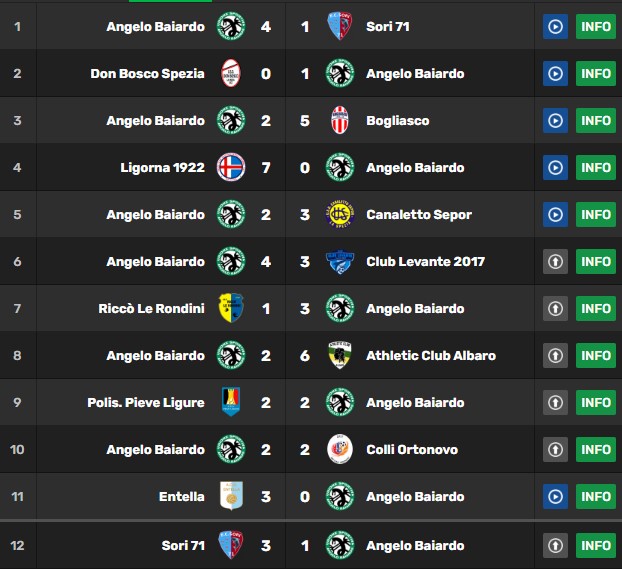Play video for the Entella match

pyautogui.click(x=555, y=496)
